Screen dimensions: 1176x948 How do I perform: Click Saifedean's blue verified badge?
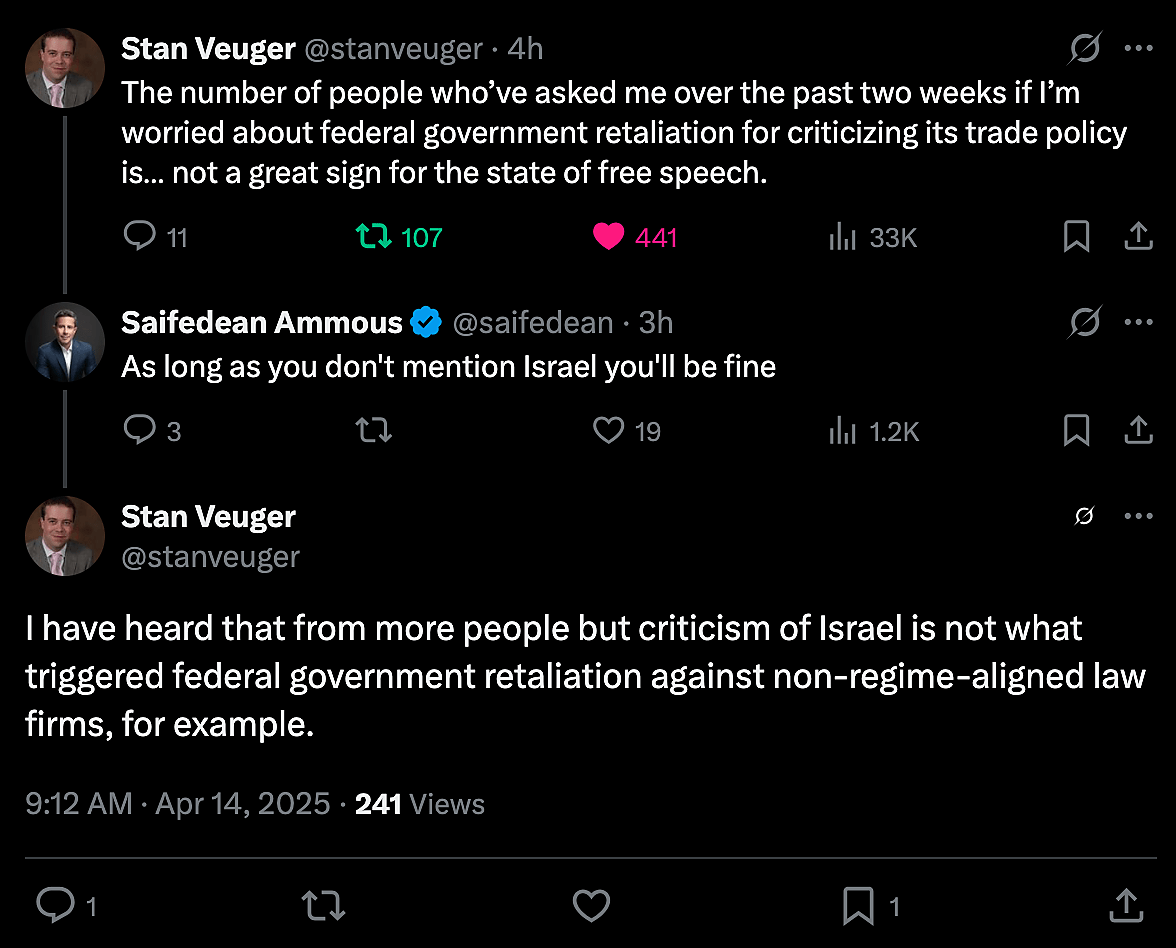pos(426,322)
